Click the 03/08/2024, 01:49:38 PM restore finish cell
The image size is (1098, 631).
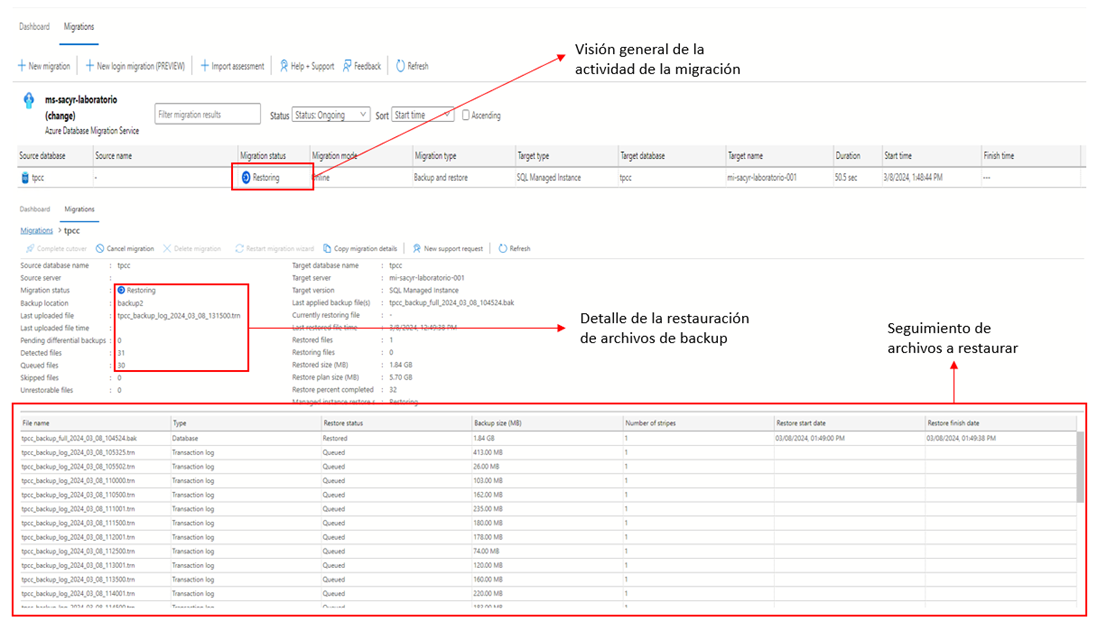(x=961, y=438)
